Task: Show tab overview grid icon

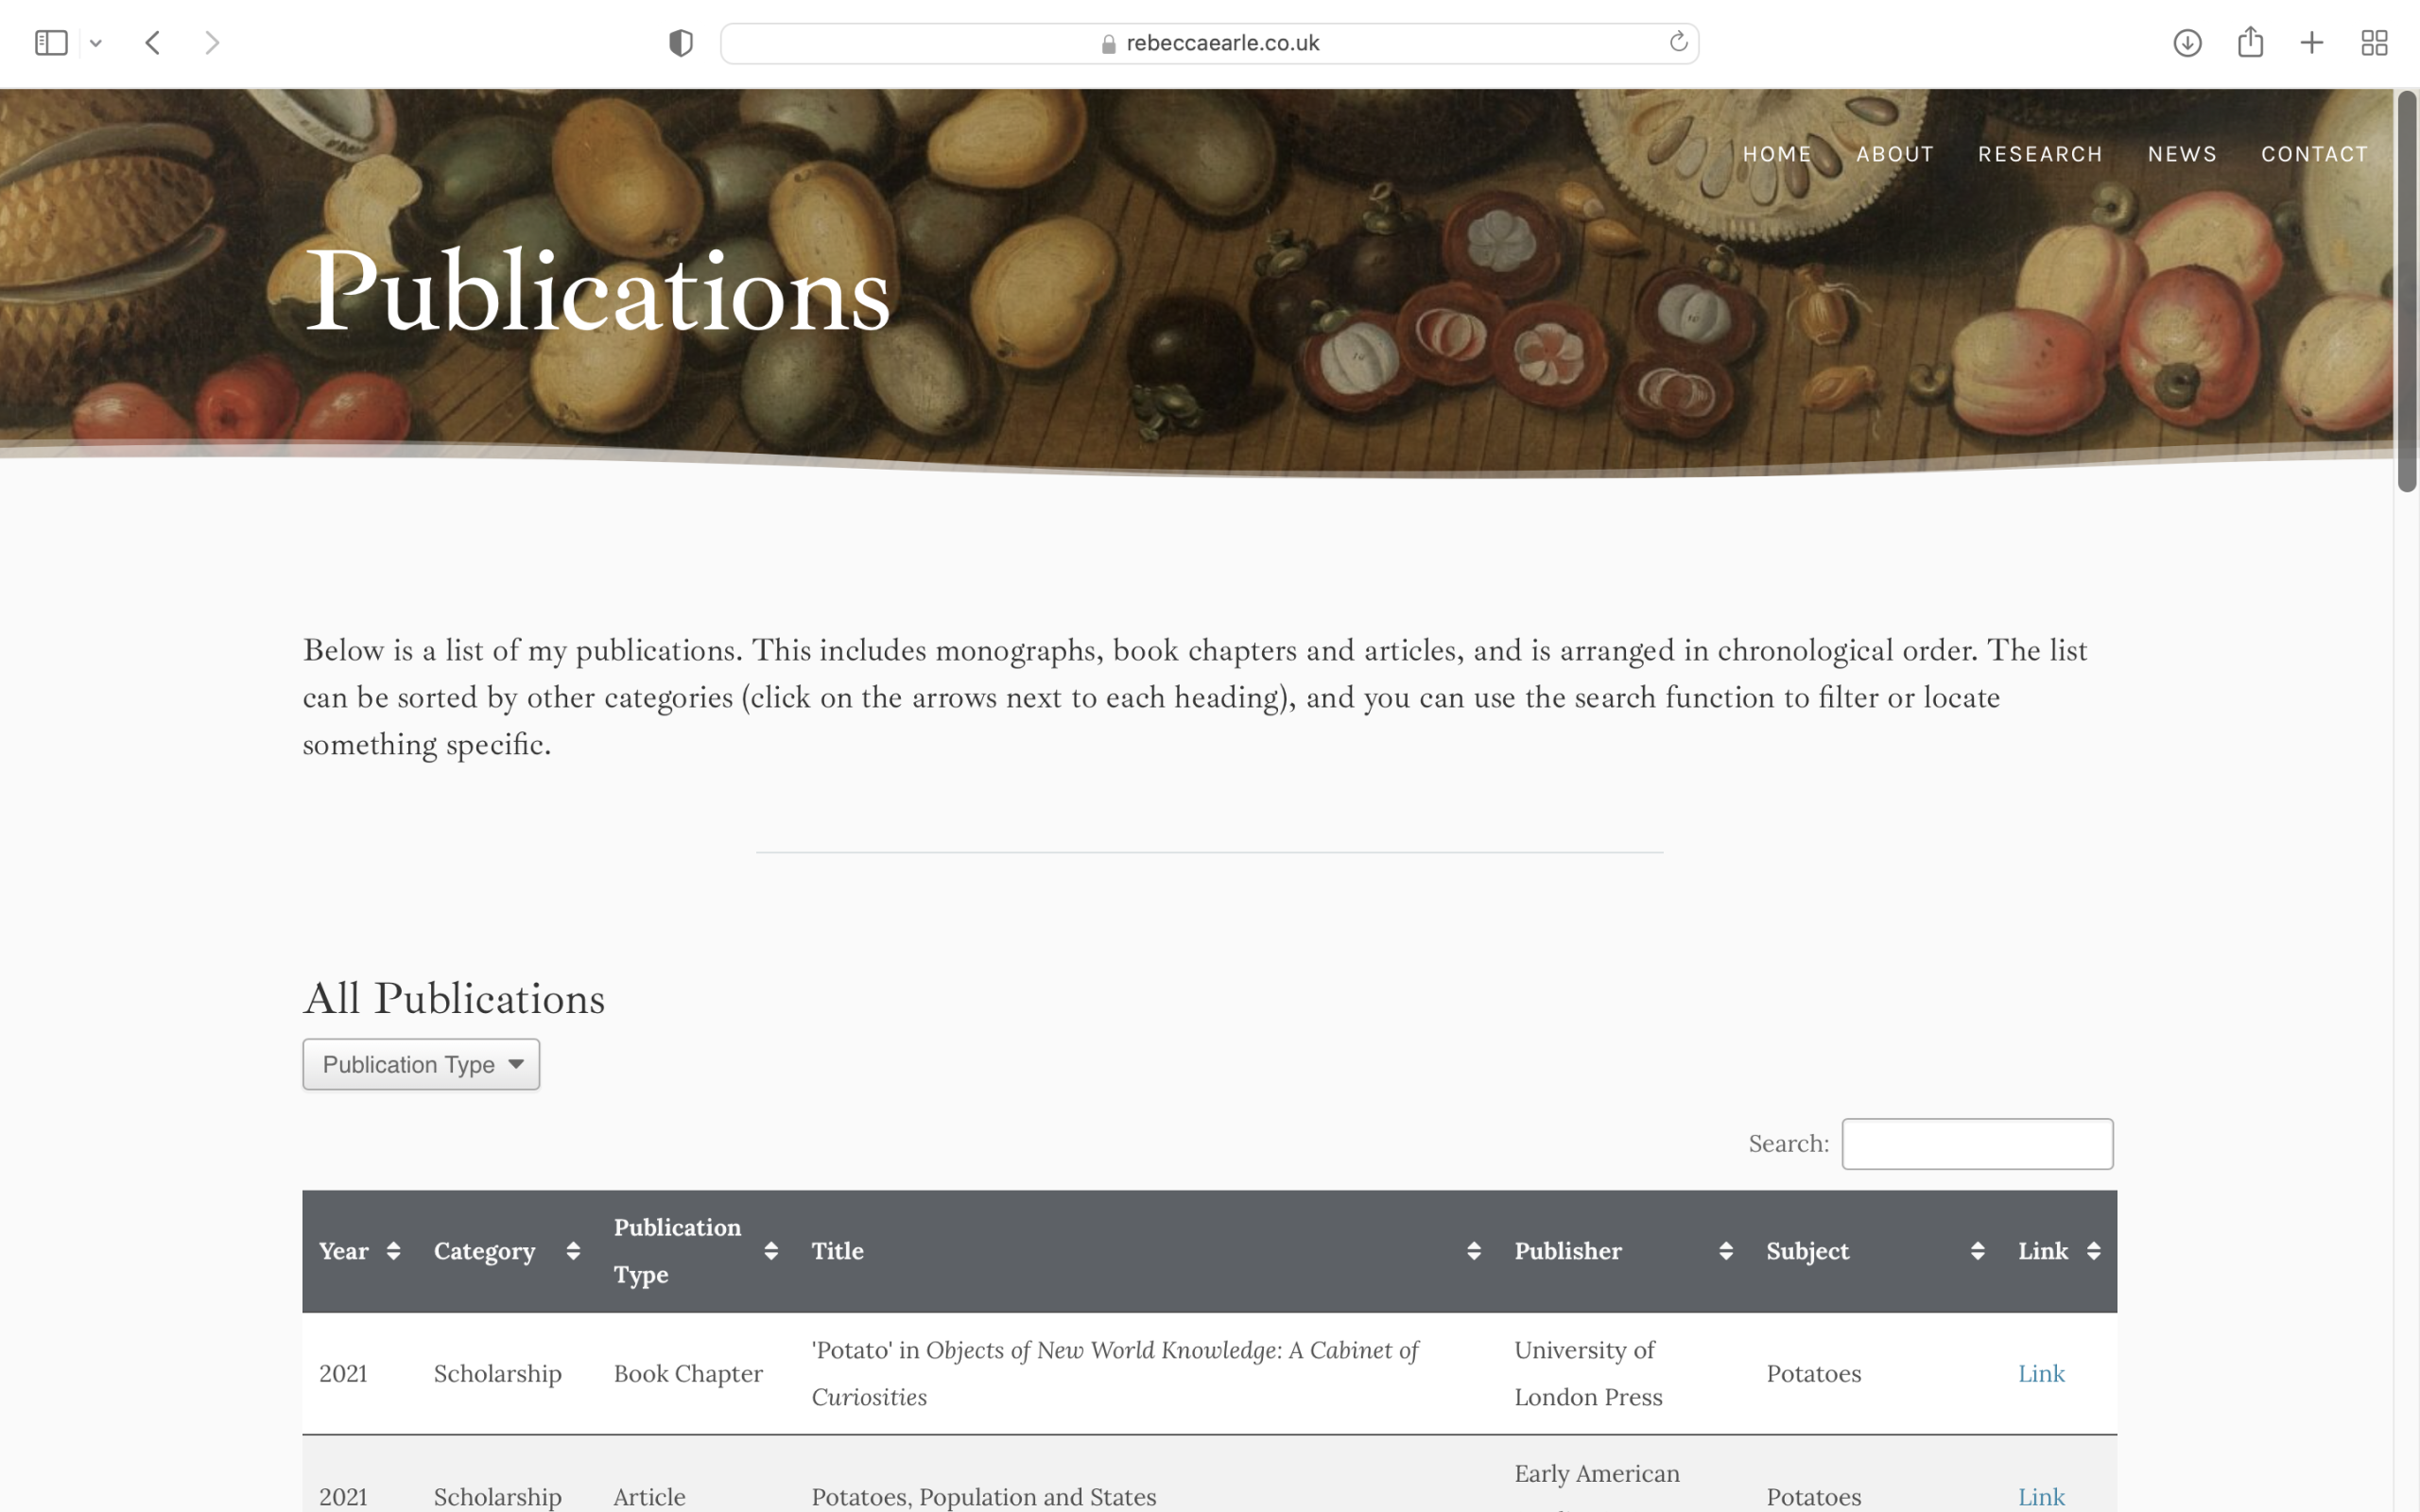Action: pos(2374,43)
